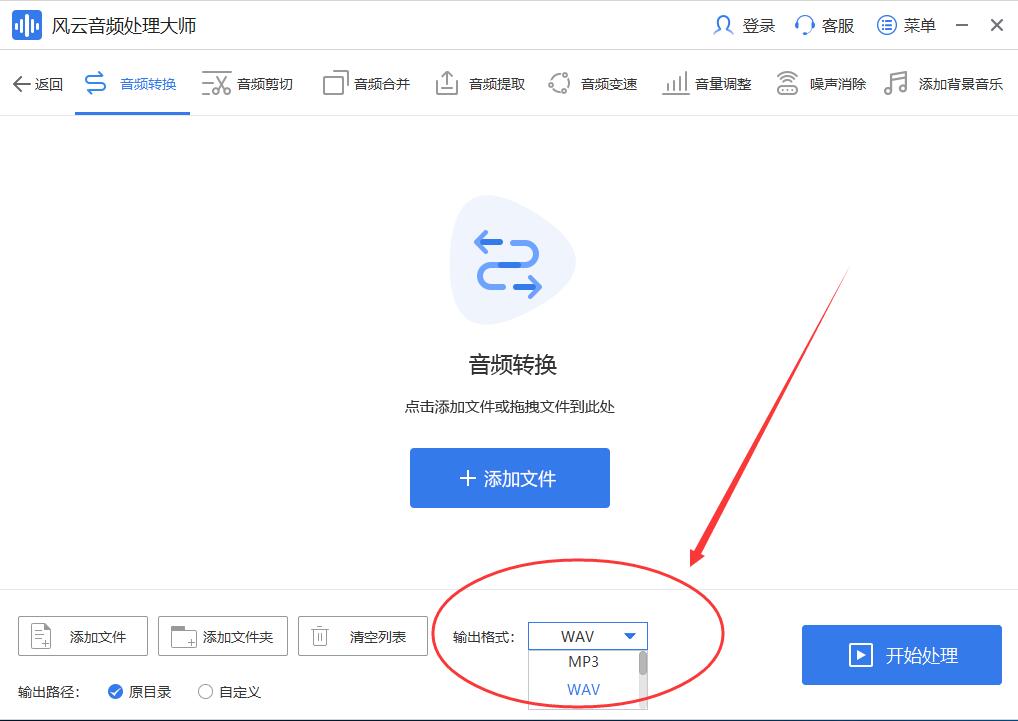Select the 原目录 output path option

point(140,692)
